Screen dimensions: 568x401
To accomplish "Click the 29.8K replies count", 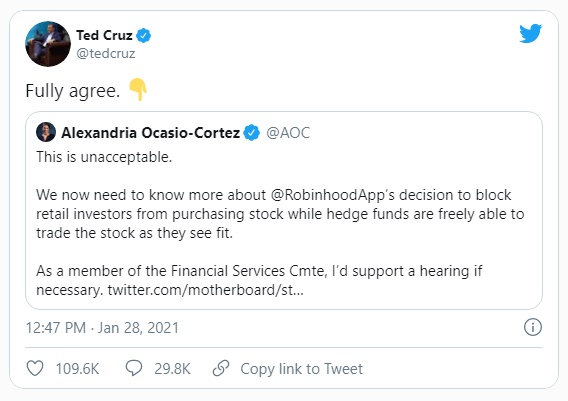I will 172,369.
